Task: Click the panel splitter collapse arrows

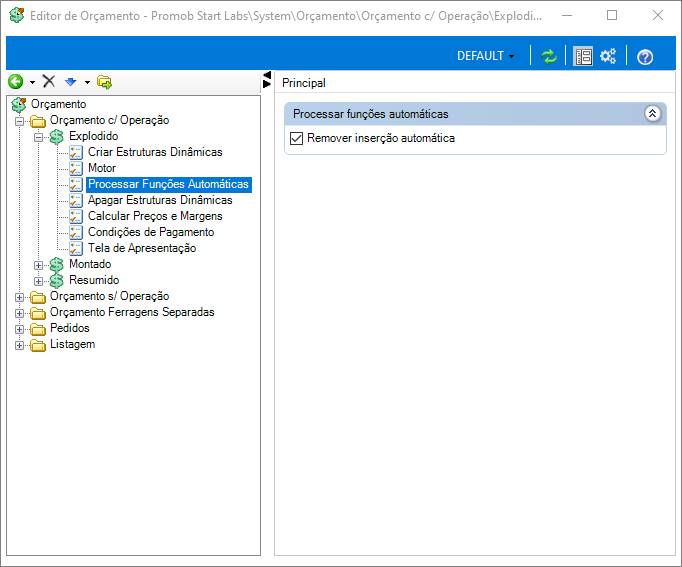Action: click(x=267, y=80)
